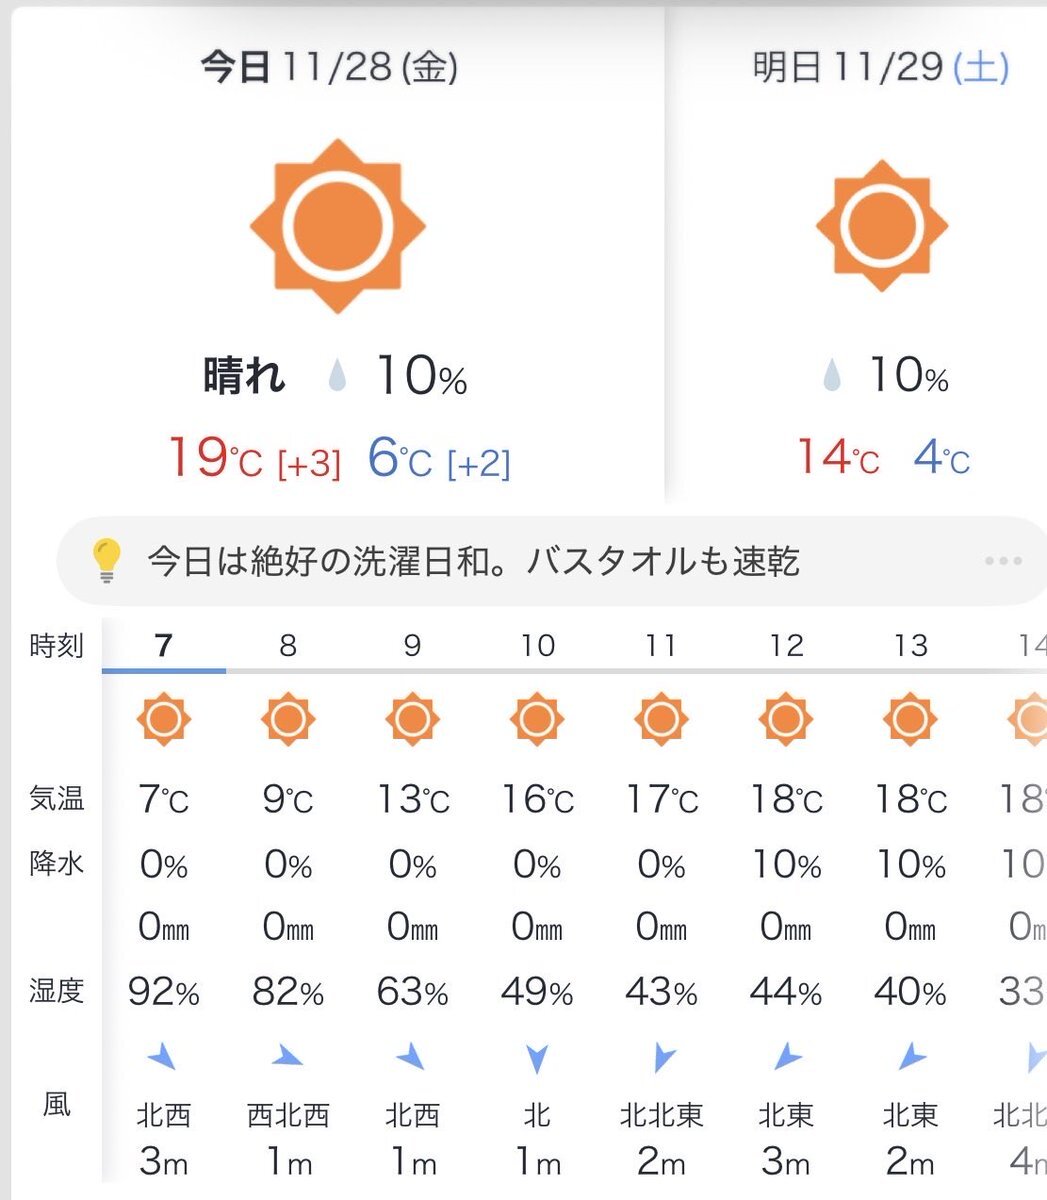
Task: Select the 9 o'clock hour column
Action: coord(412,646)
